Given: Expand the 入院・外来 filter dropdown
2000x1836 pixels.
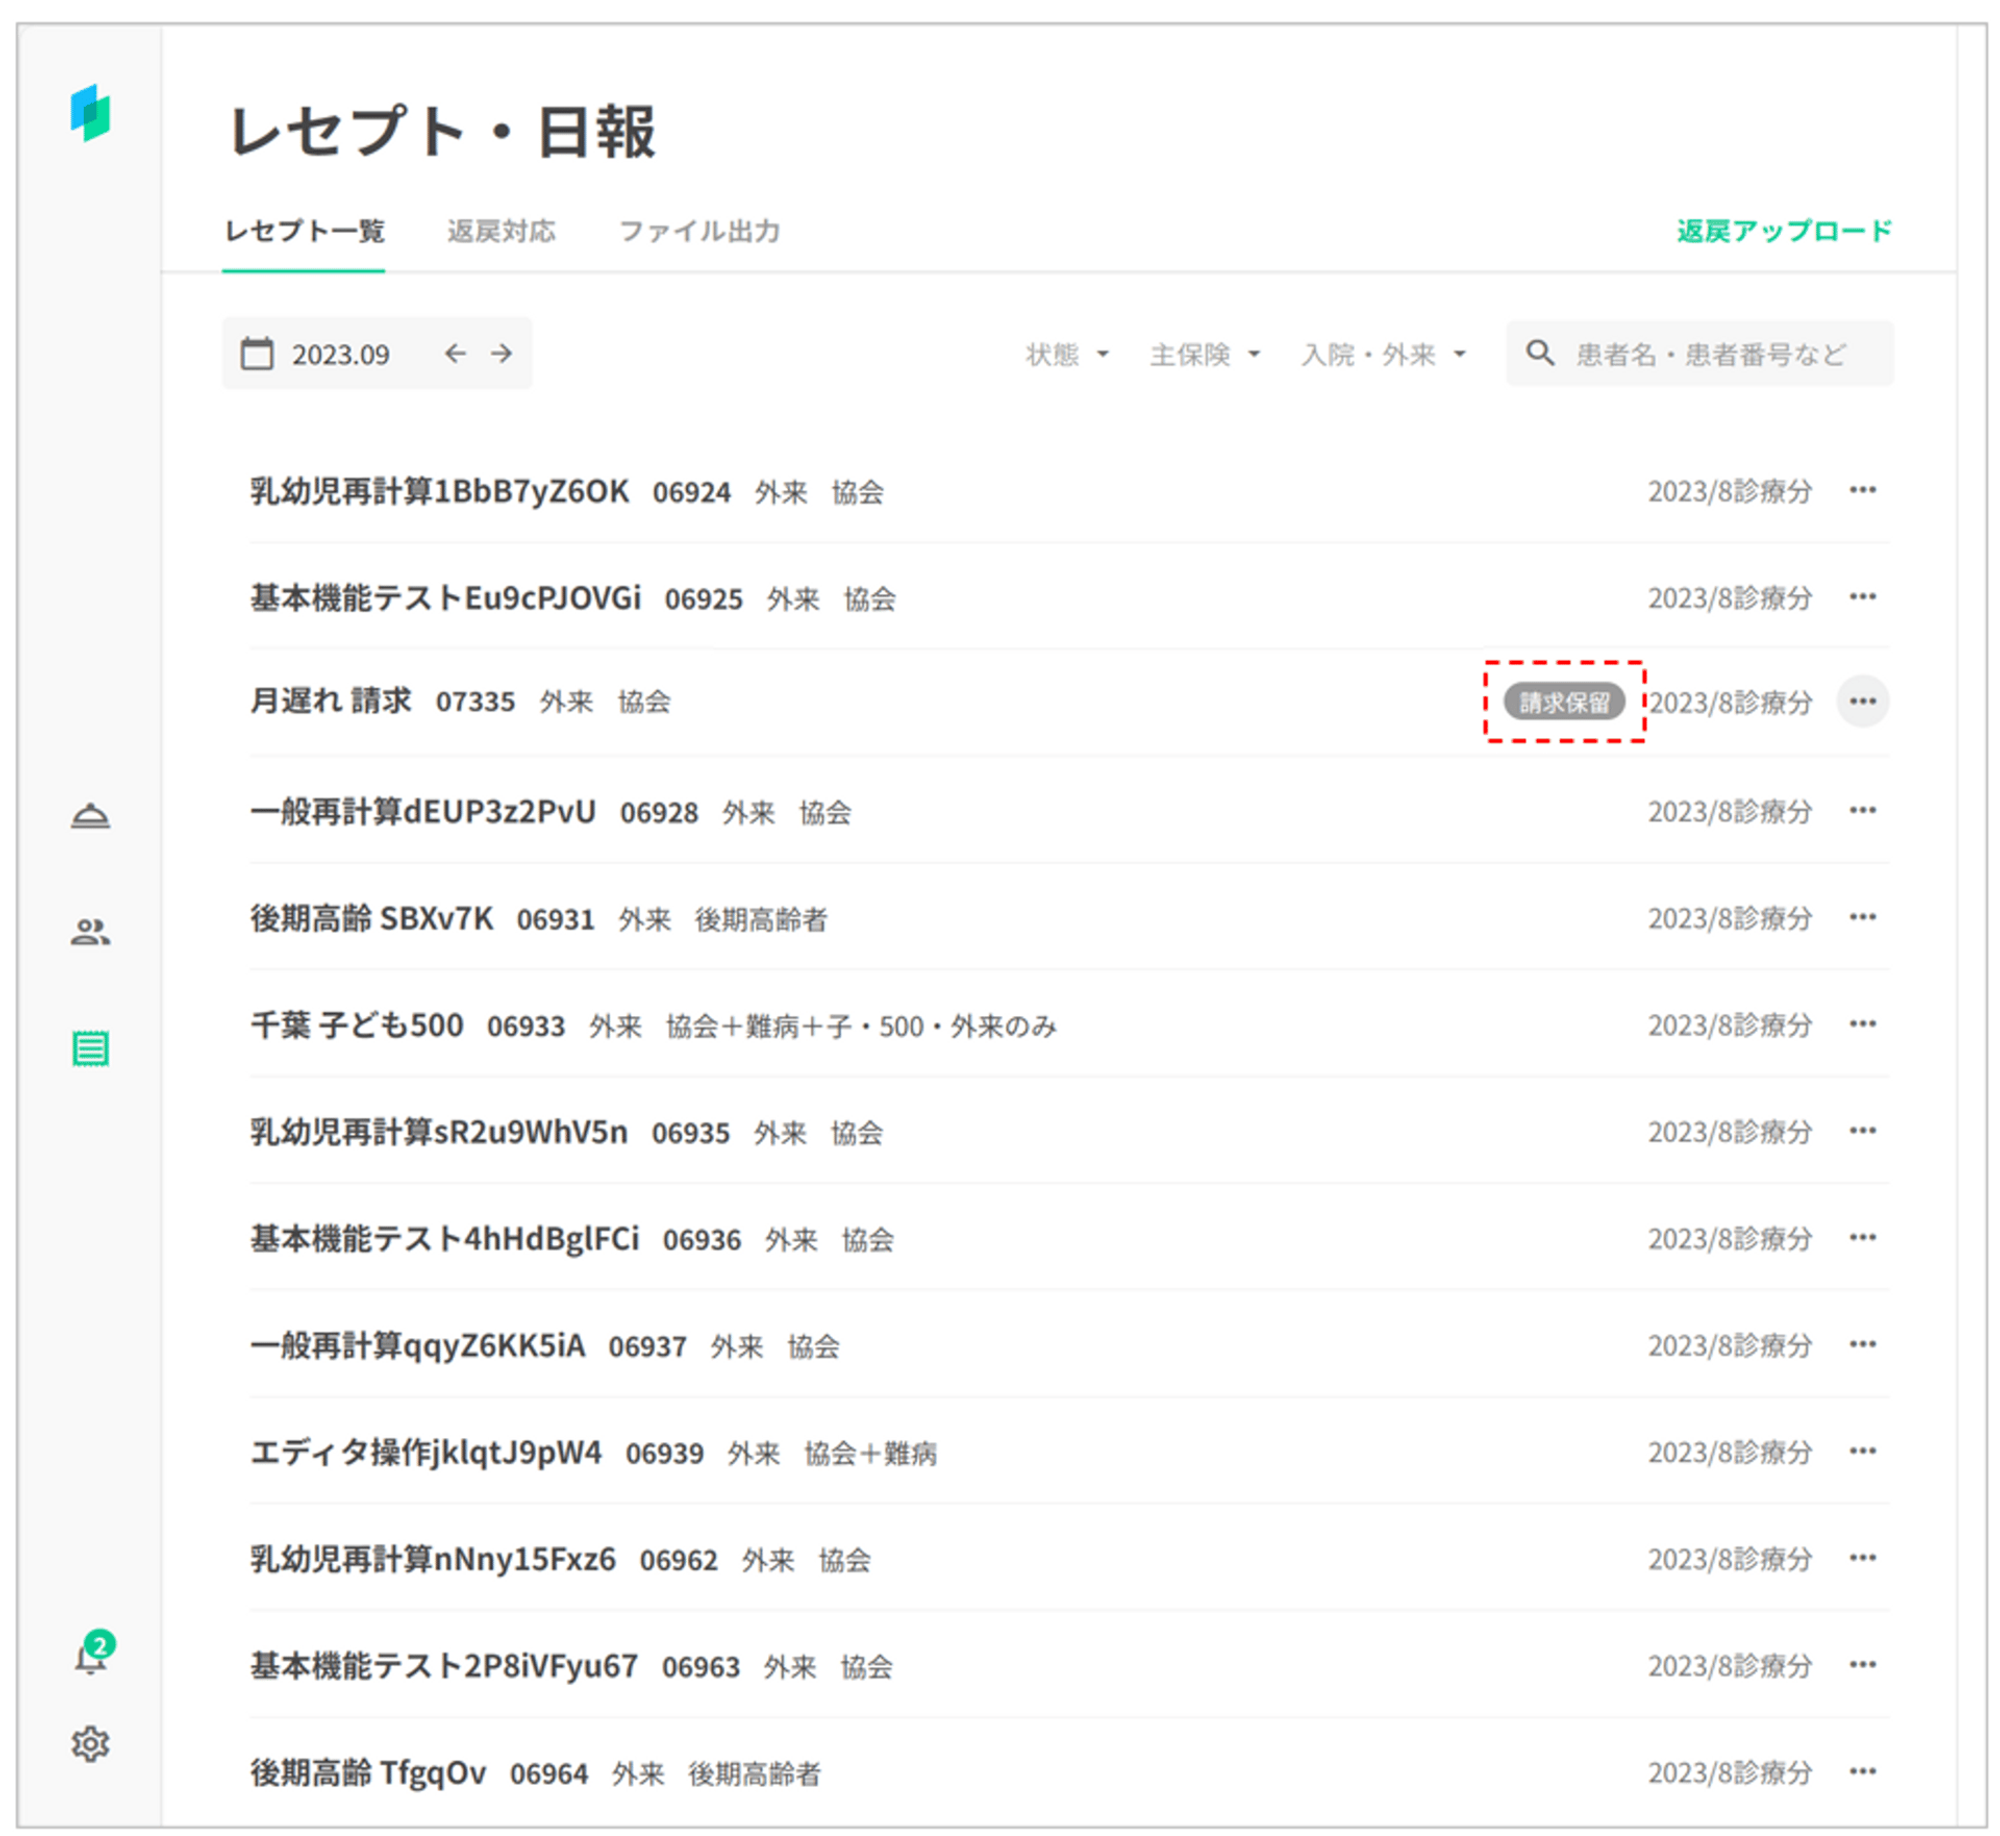Looking at the screenshot, I should tap(1383, 354).
